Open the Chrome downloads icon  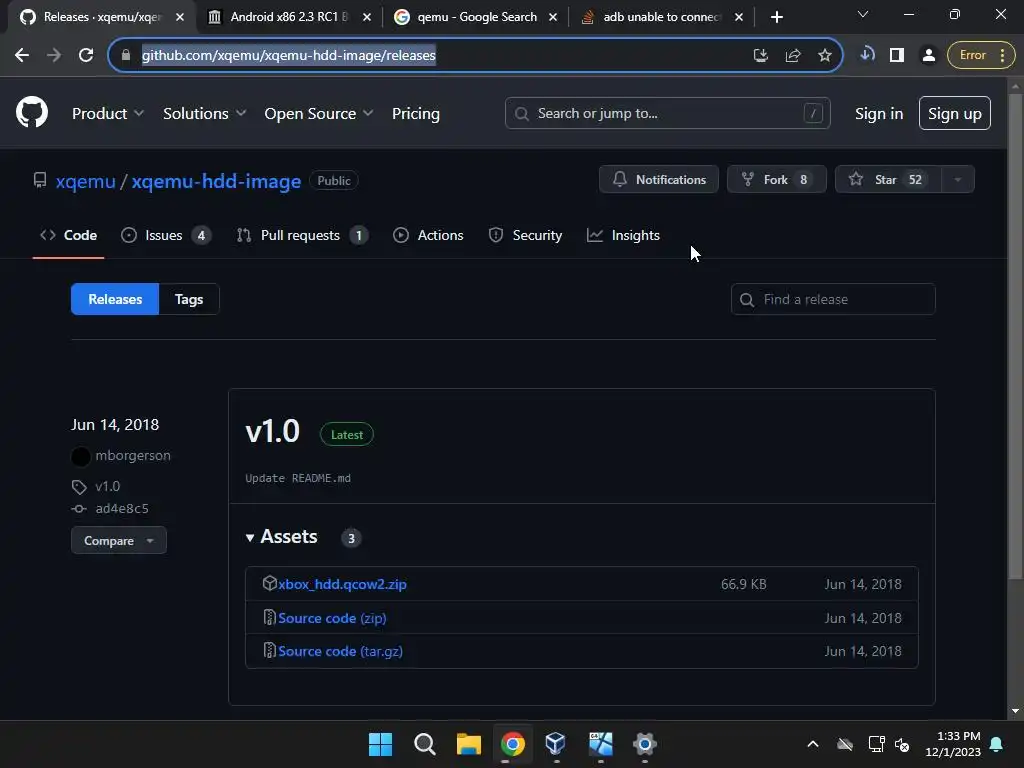click(867, 54)
